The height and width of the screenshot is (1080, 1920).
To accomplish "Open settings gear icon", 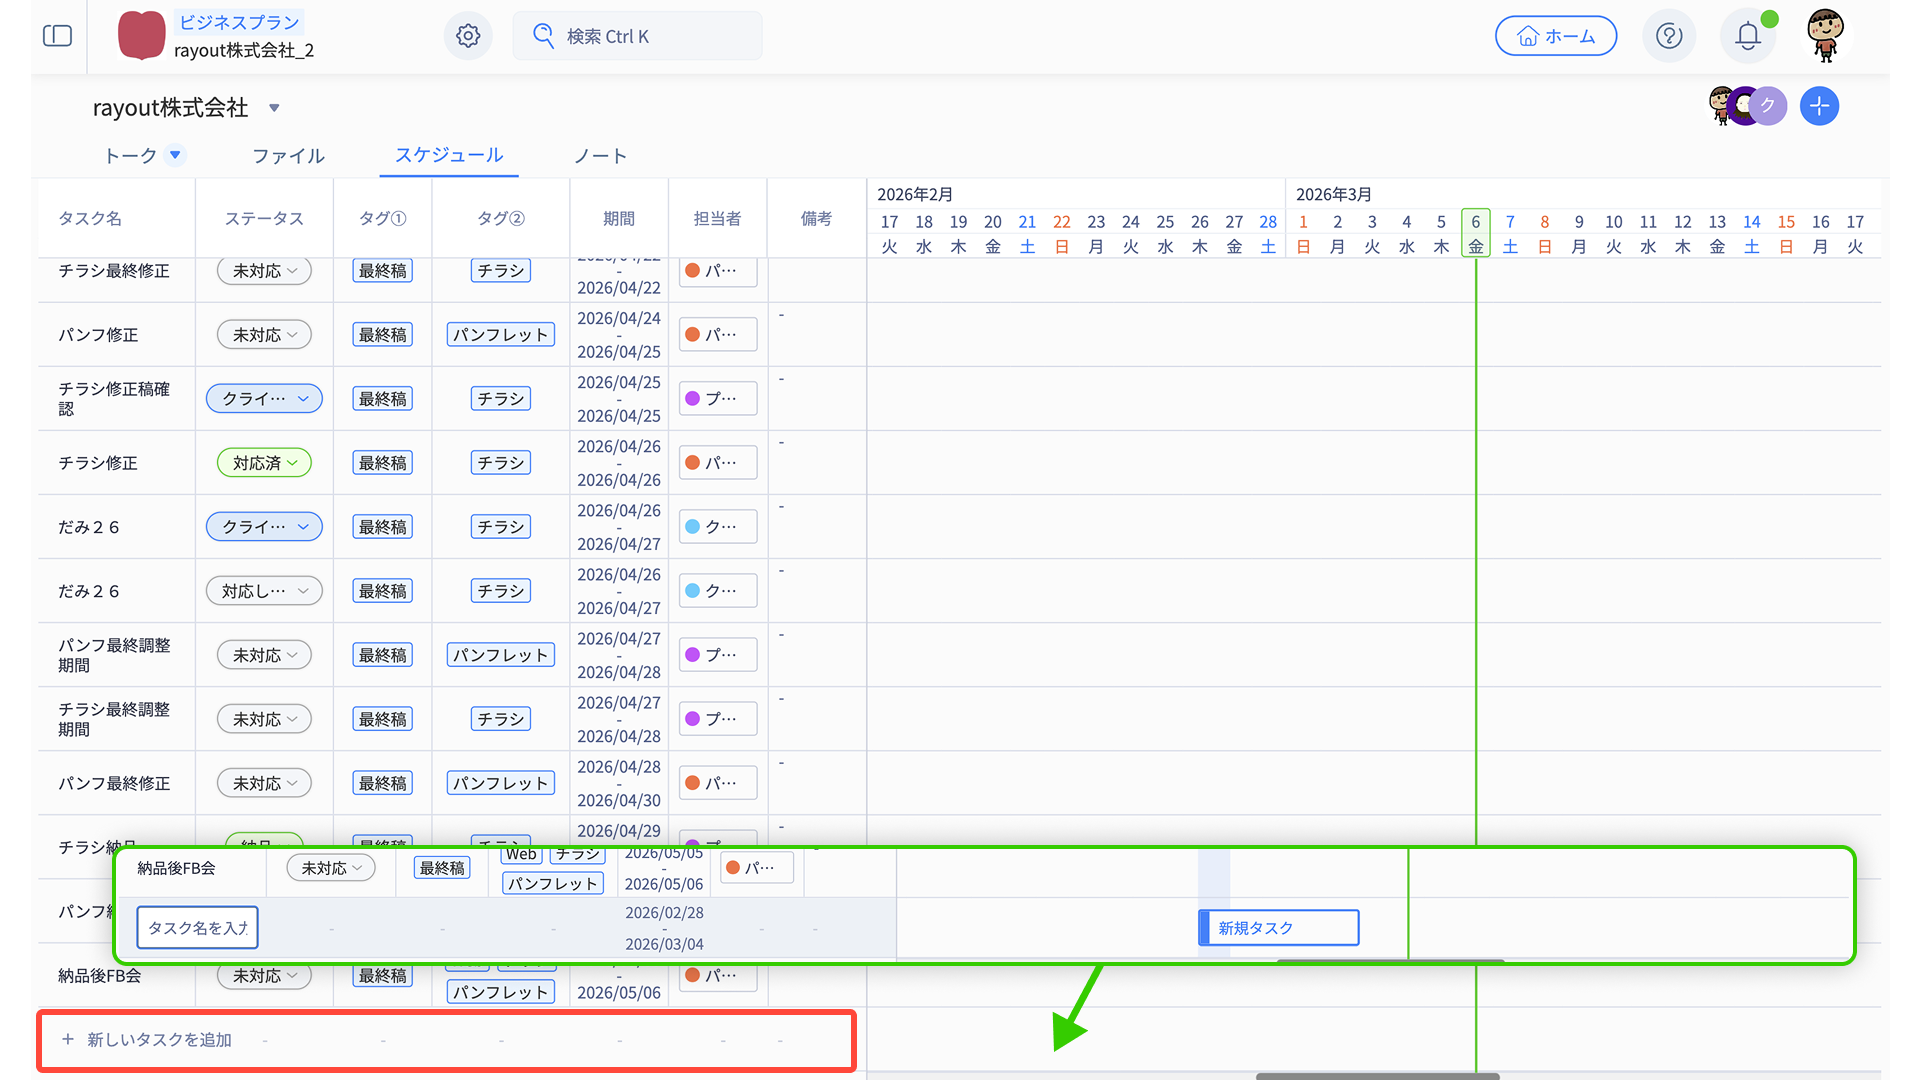I will click(x=468, y=36).
